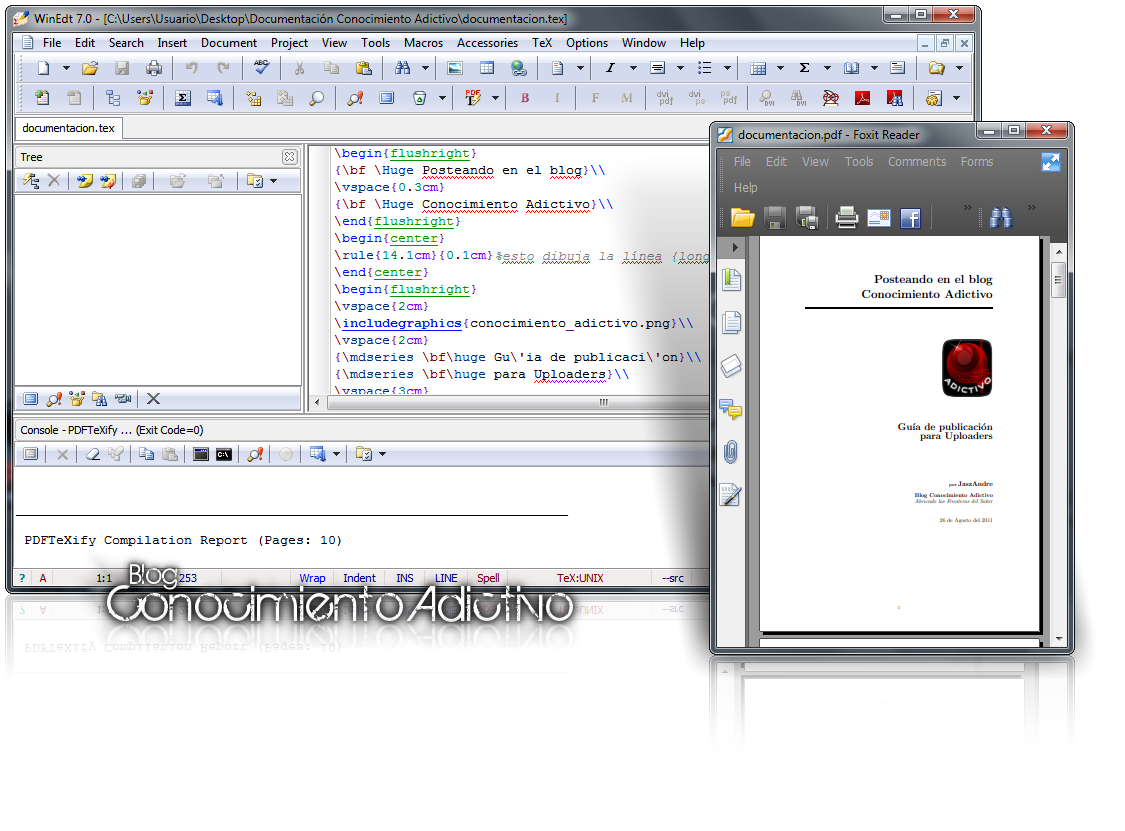Redo the last edit in WinEdt

[x=223, y=68]
